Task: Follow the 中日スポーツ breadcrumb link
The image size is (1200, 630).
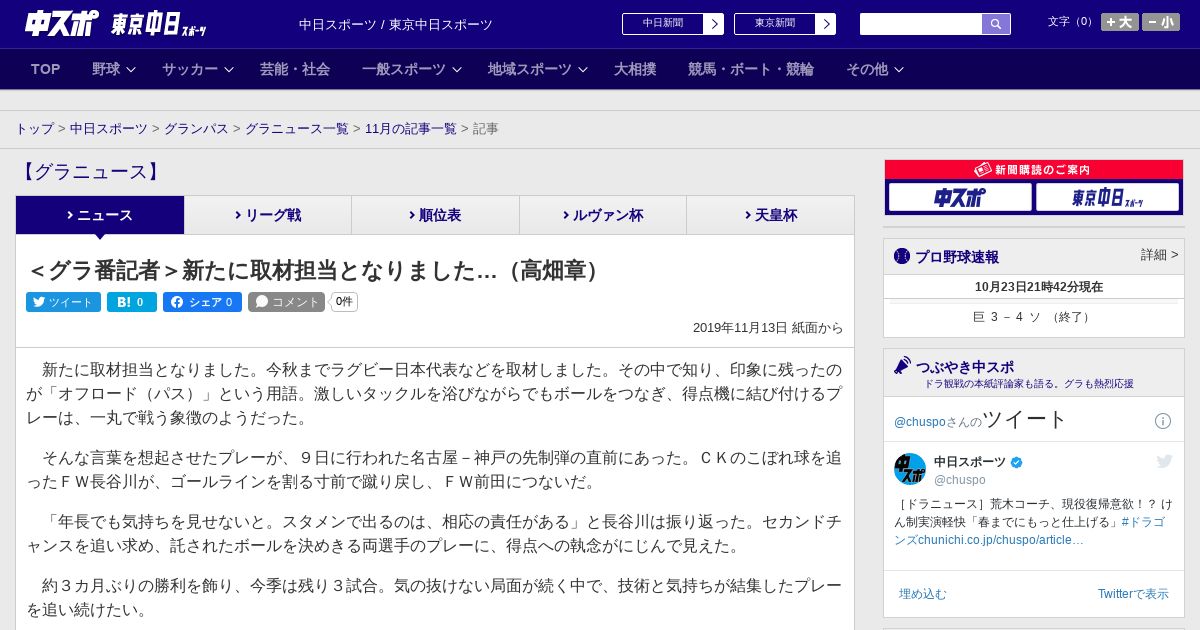Action: pyautogui.click(x=109, y=129)
